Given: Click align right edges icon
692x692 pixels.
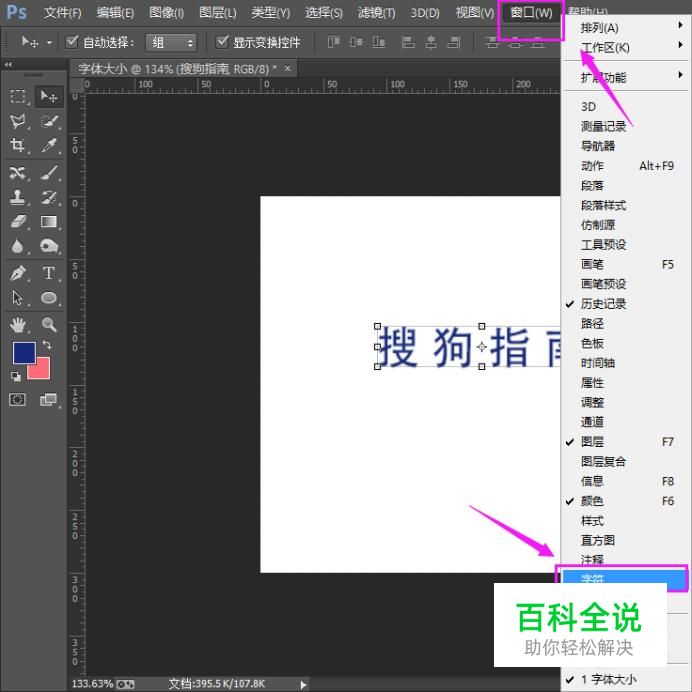Looking at the screenshot, I should (x=454, y=42).
